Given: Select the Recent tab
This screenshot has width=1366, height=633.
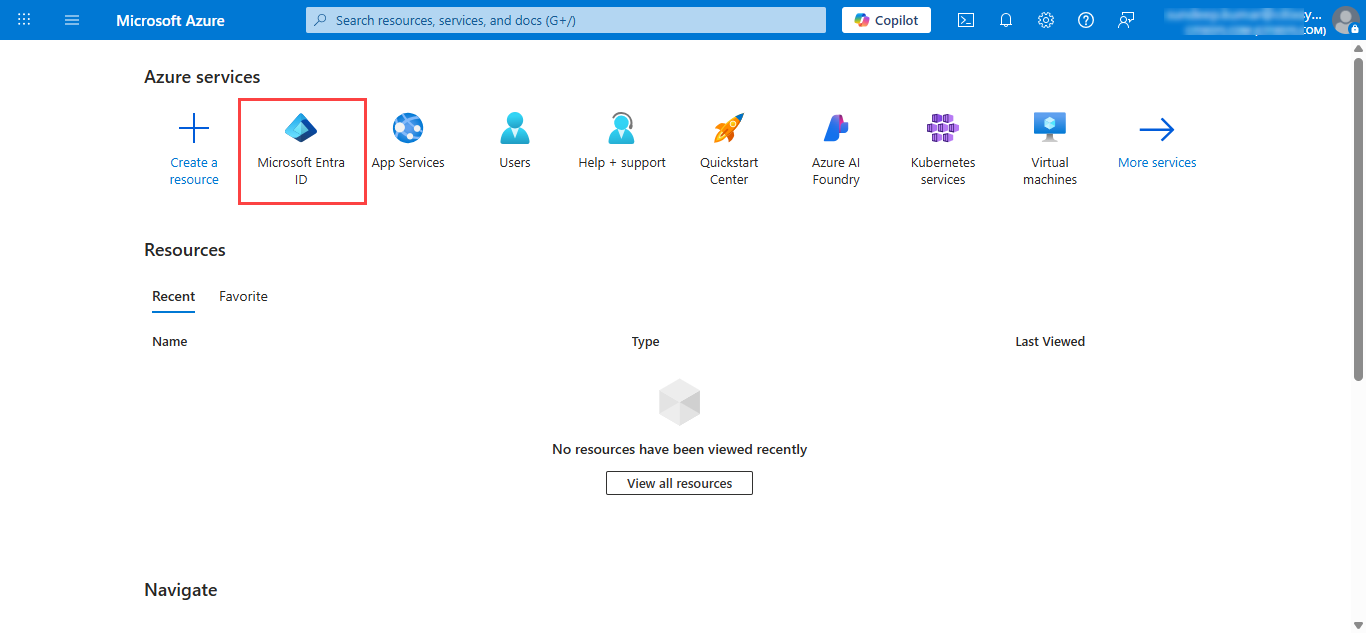Looking at the screenshot, I should point(173,296).
